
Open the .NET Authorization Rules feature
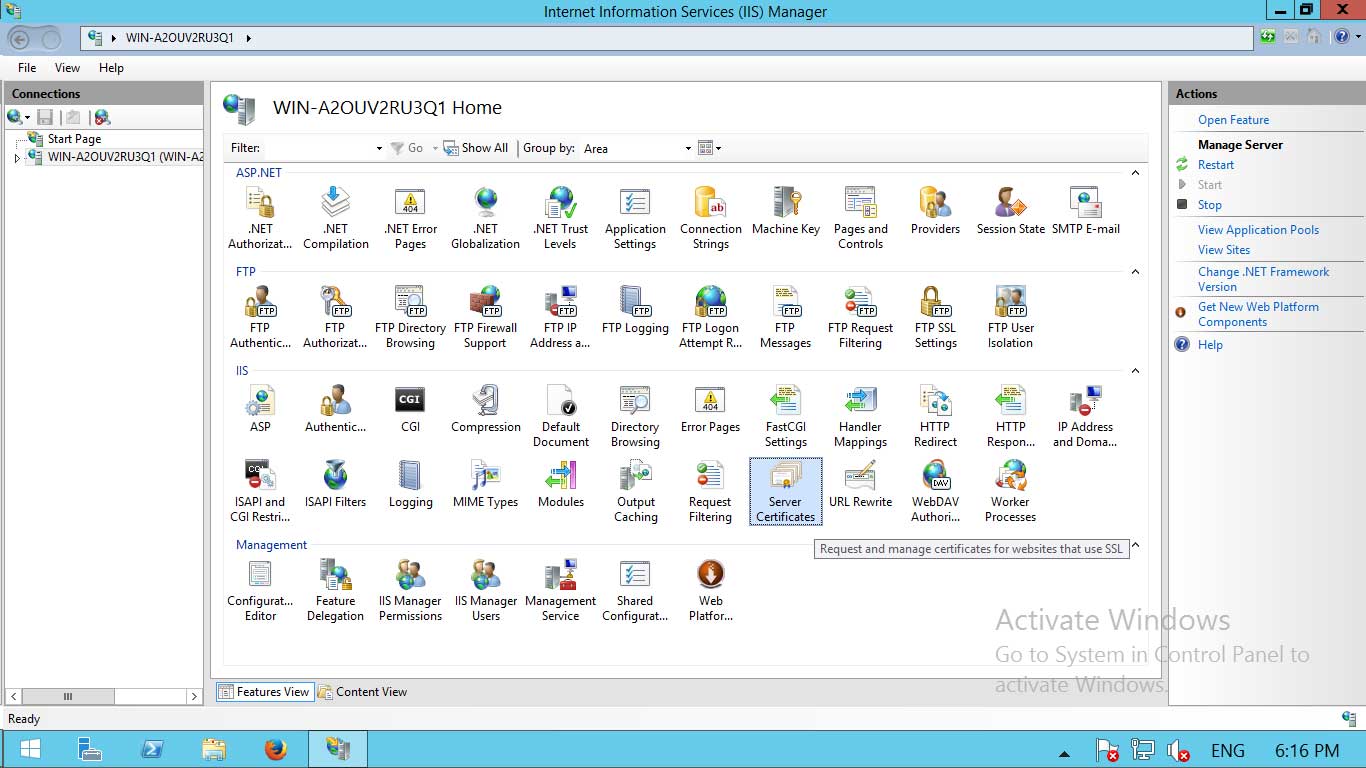[x=260, y=218]
